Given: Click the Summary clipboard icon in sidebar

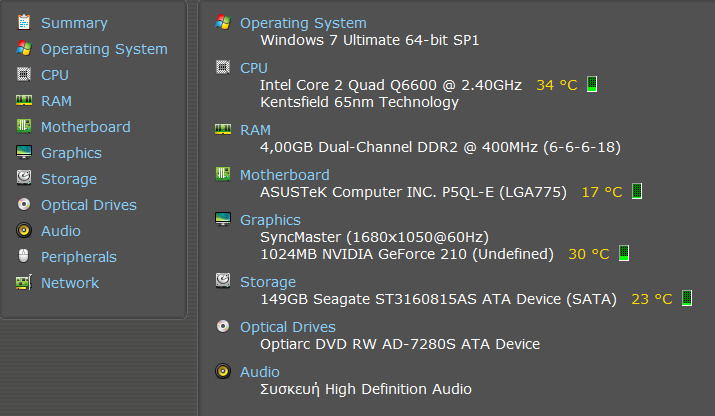Looking at the screenshot, I should (x=24, y=22).
